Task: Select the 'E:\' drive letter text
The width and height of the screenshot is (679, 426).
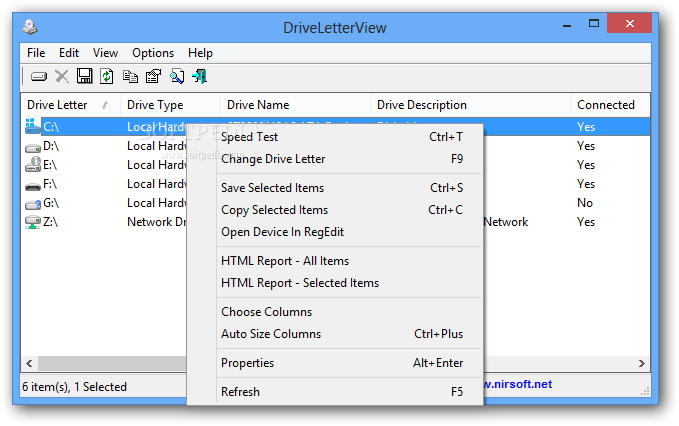Action: [50, 165]
